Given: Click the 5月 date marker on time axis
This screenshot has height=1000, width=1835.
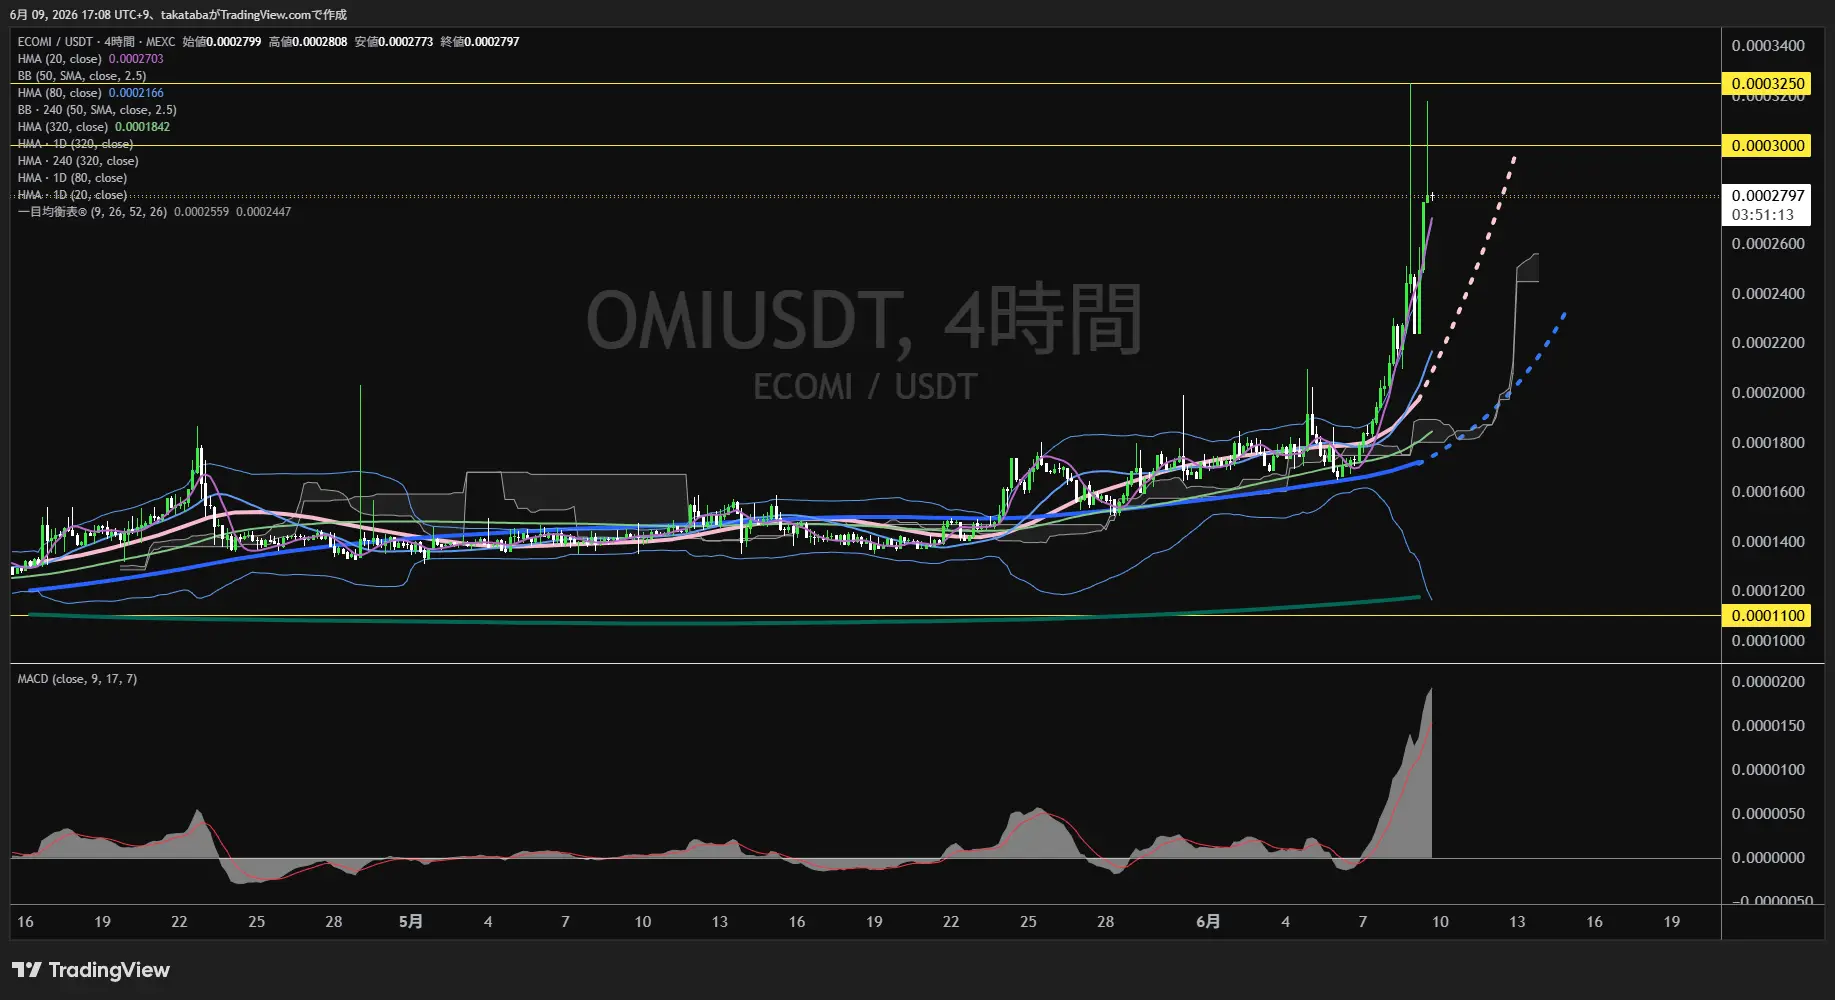Looking at the screenshot, I should (x=410, y=922).
